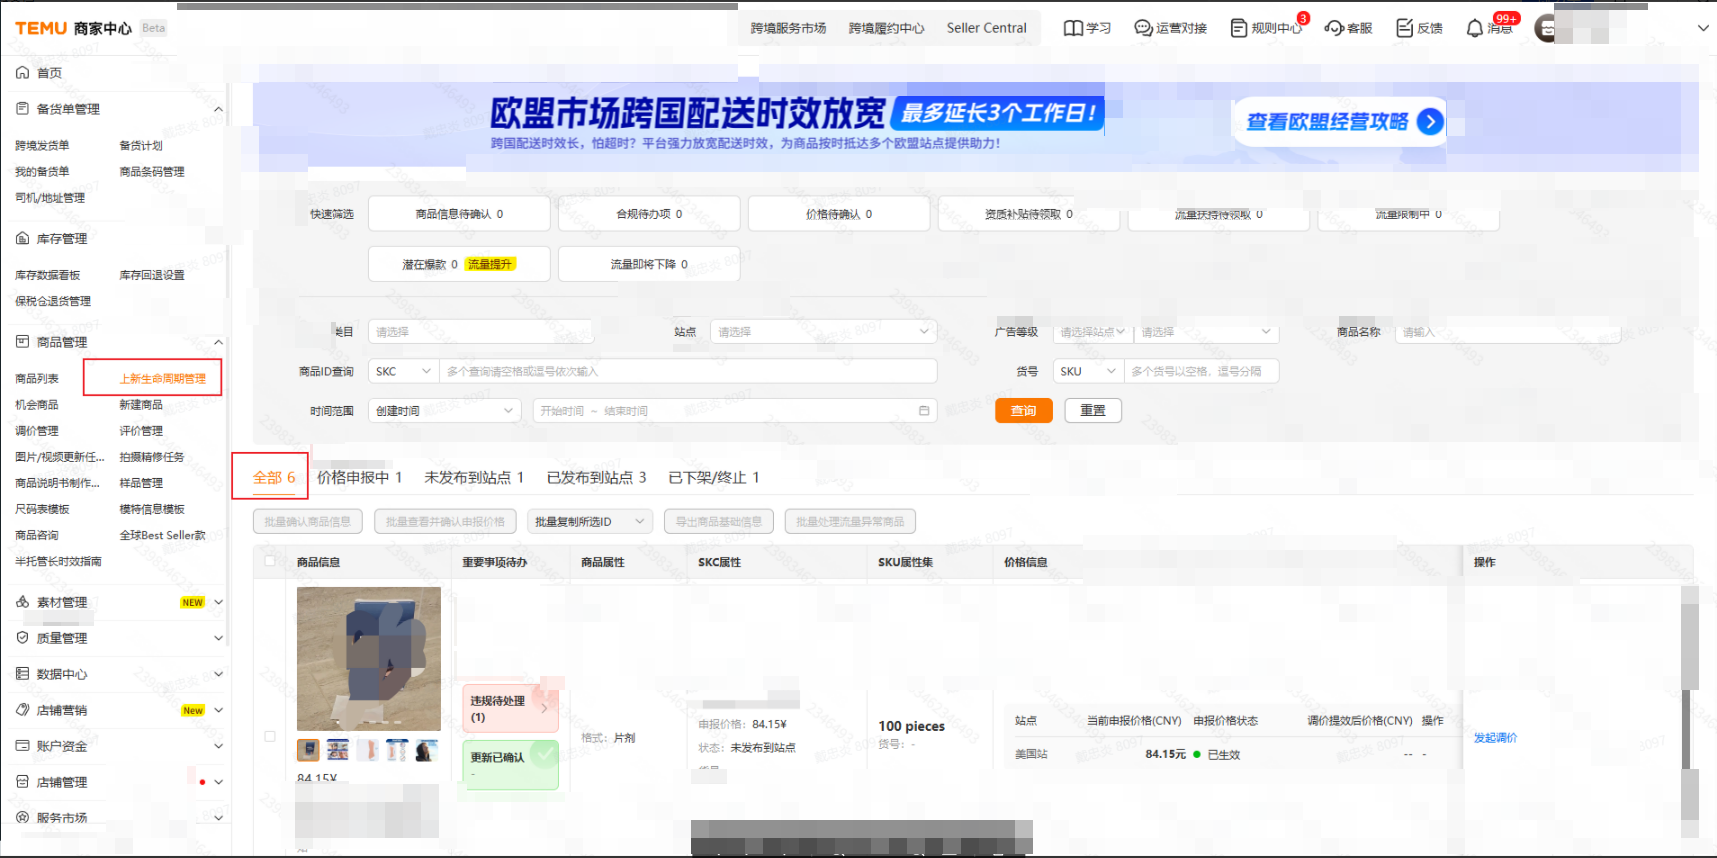The height and width of the screenshot is (858, 1717).
Task: Open 上新生命周期管理 menu item
Action: pyautogui.click(x=163, y=378)
